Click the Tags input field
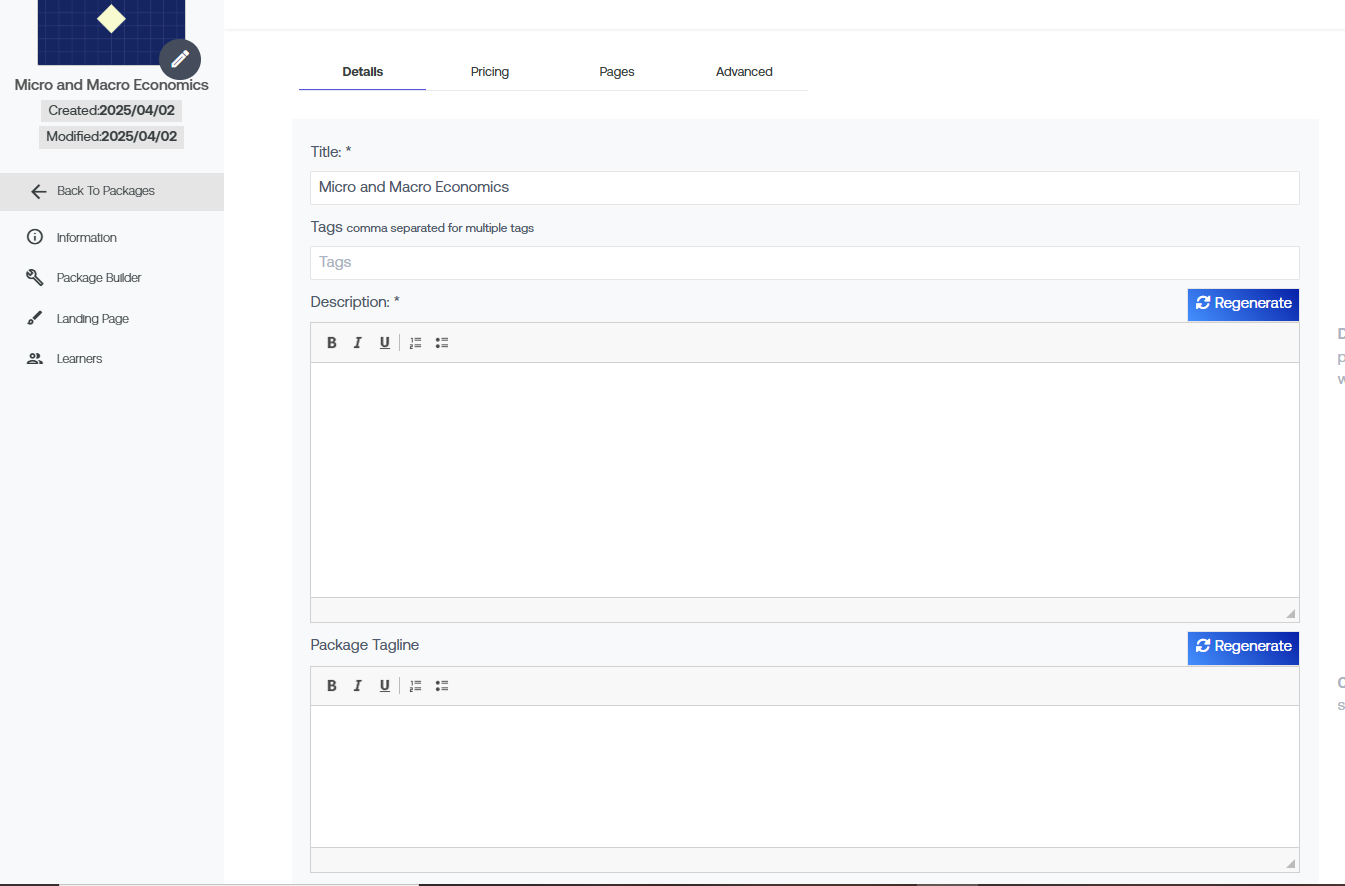This screenshot has height=886, width=1345. pos(804,263)
